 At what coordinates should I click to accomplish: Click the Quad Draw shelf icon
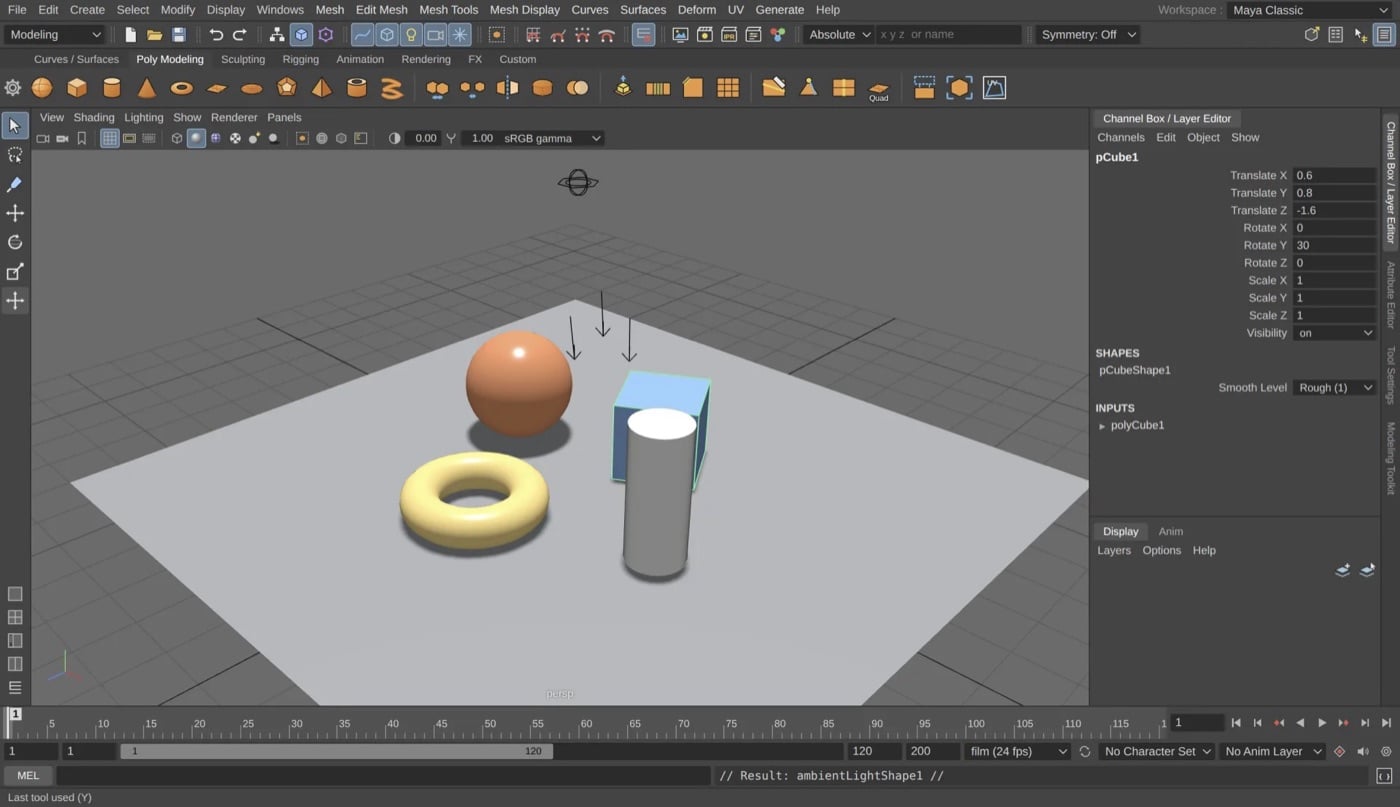pyautogui.click(x=878, y=90)
